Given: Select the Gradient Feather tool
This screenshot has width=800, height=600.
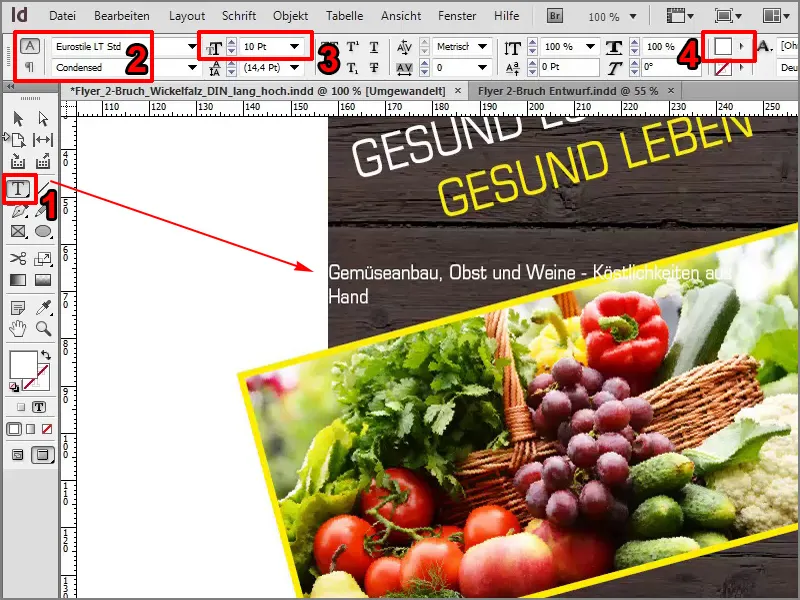Looking at the screenshot, I should [x=43, y=280].
